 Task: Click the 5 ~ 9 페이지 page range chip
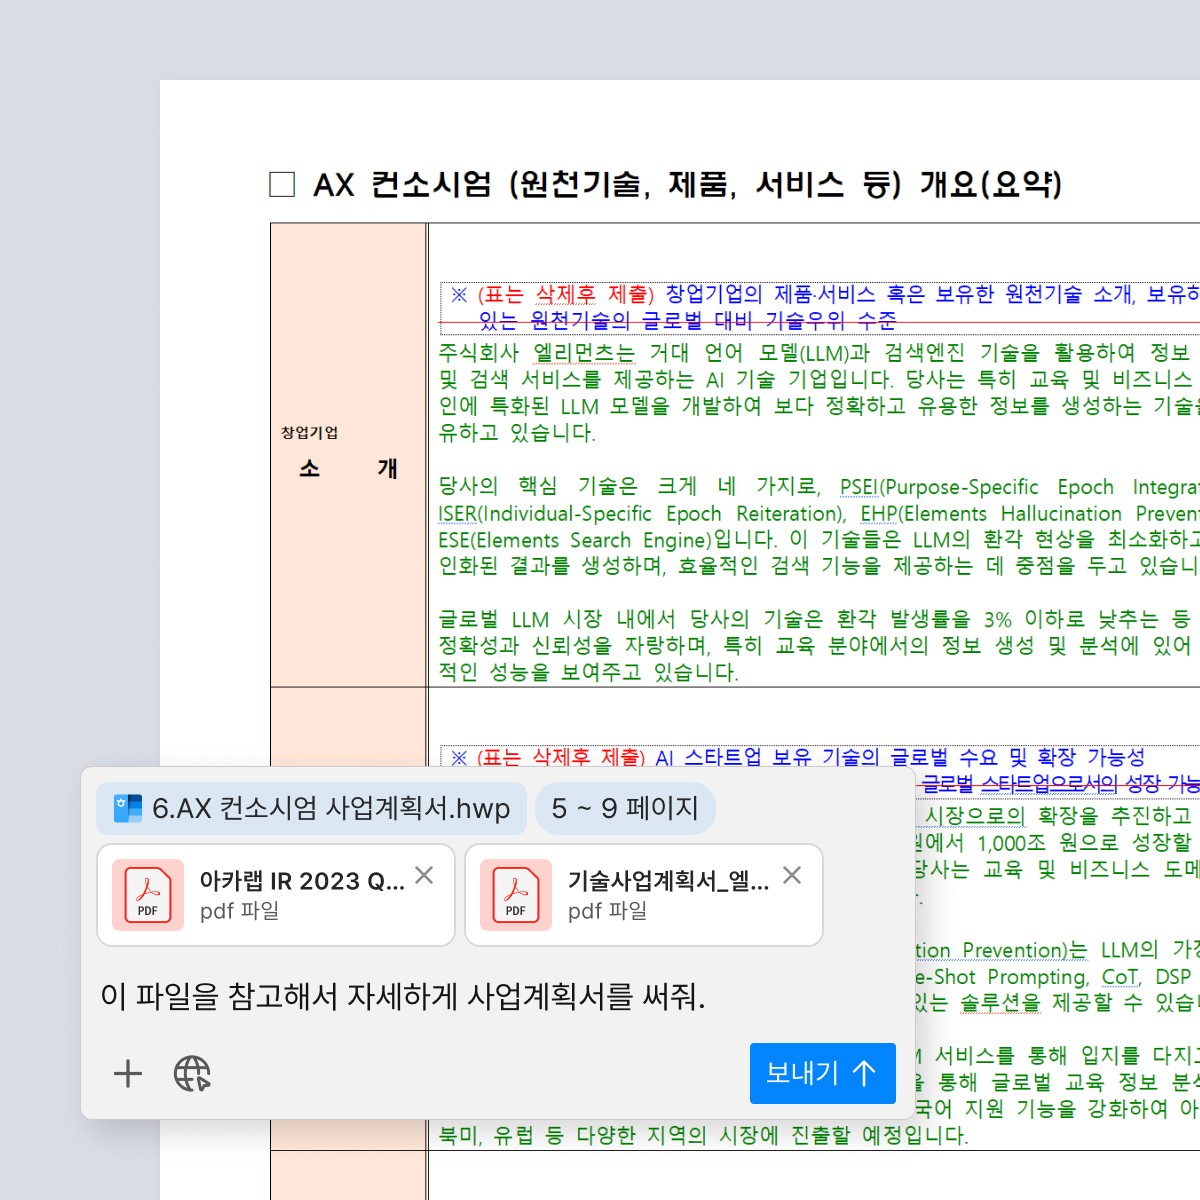coord(625,808)
